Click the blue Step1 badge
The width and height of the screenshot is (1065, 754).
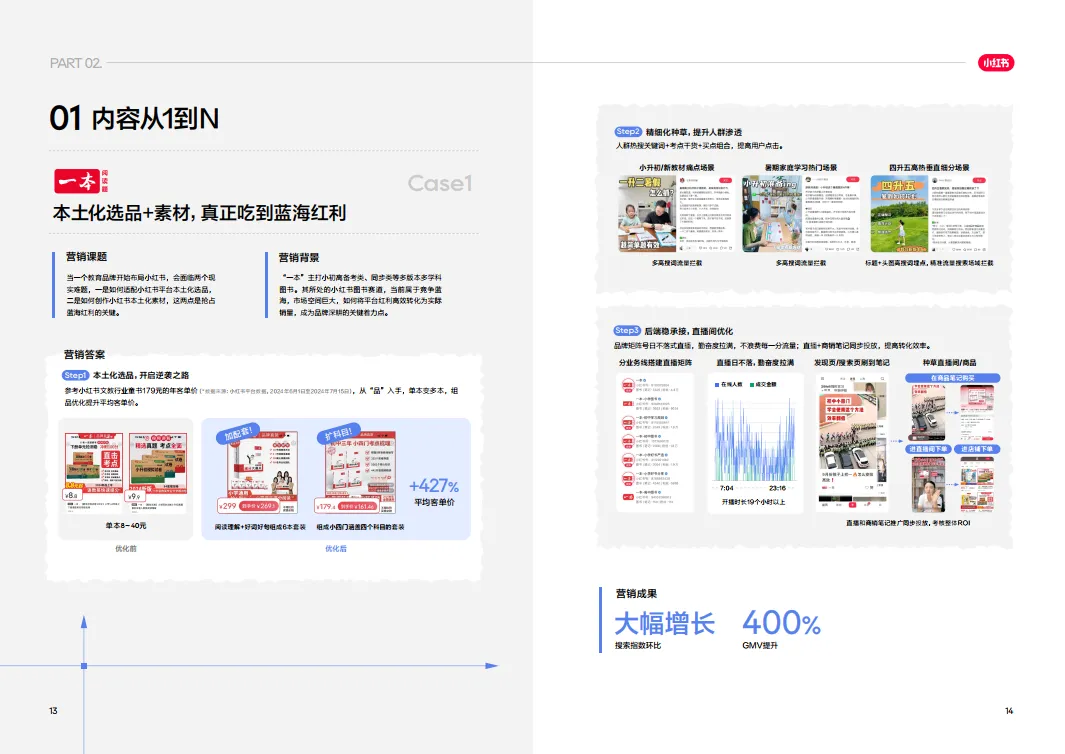pyautogui.click(x=74, y=375)
